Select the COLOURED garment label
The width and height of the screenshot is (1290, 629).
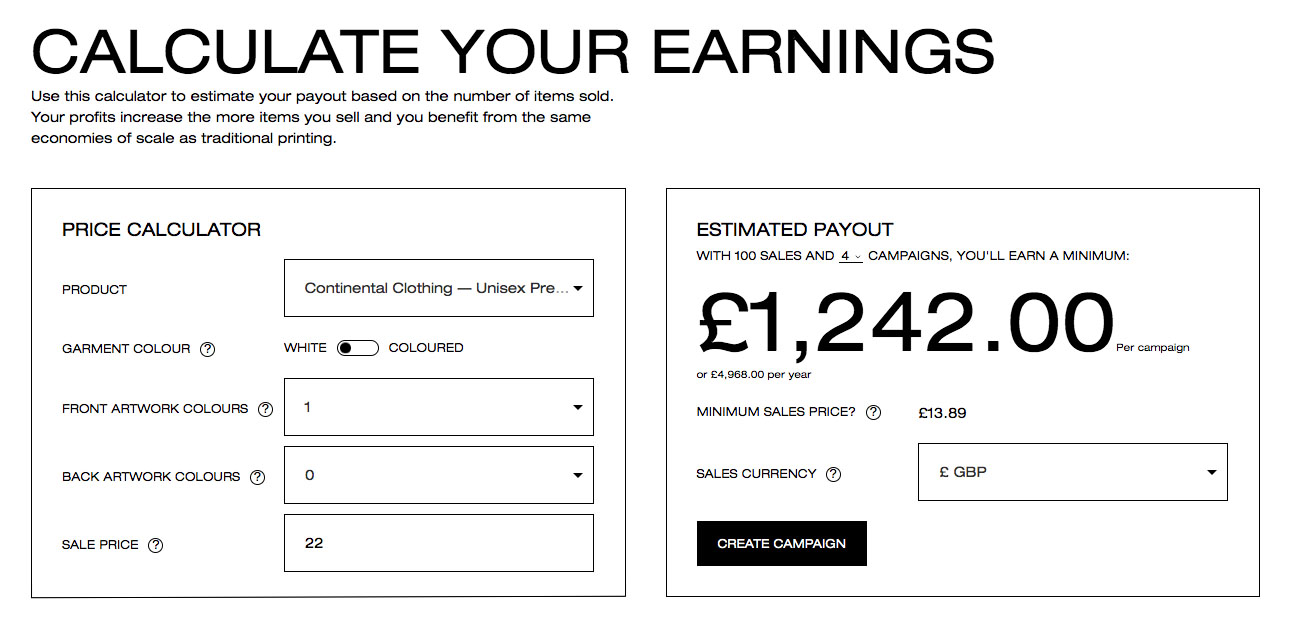coord(425,348)
